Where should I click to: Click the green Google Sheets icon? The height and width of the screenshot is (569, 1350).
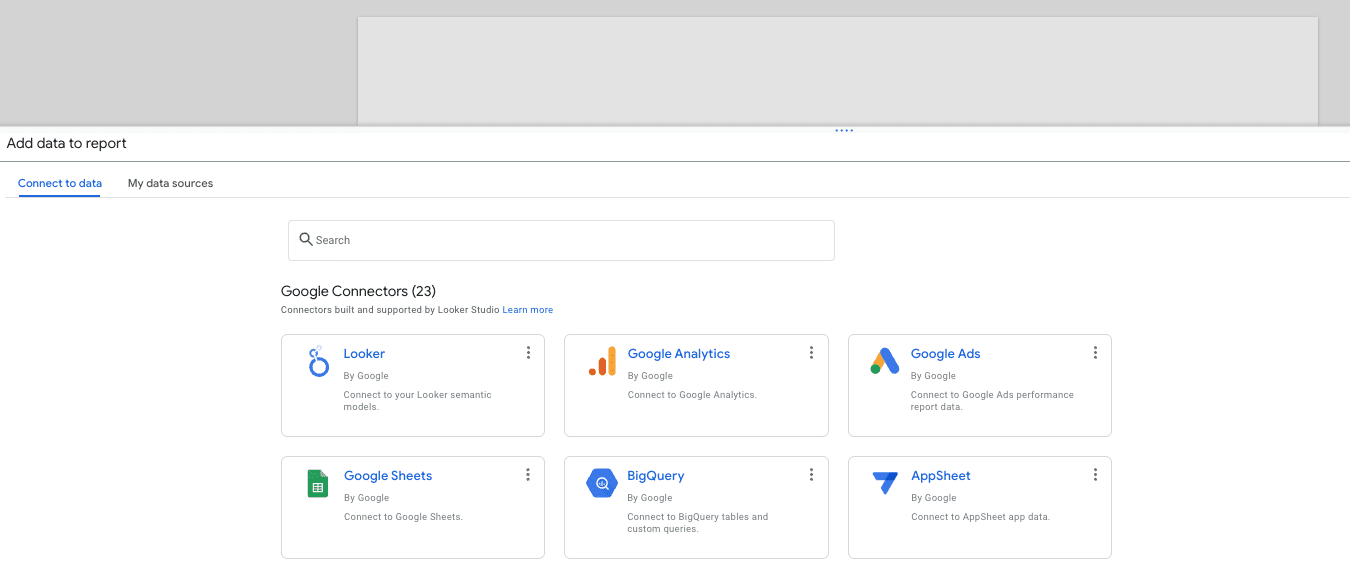click(318, 484)
